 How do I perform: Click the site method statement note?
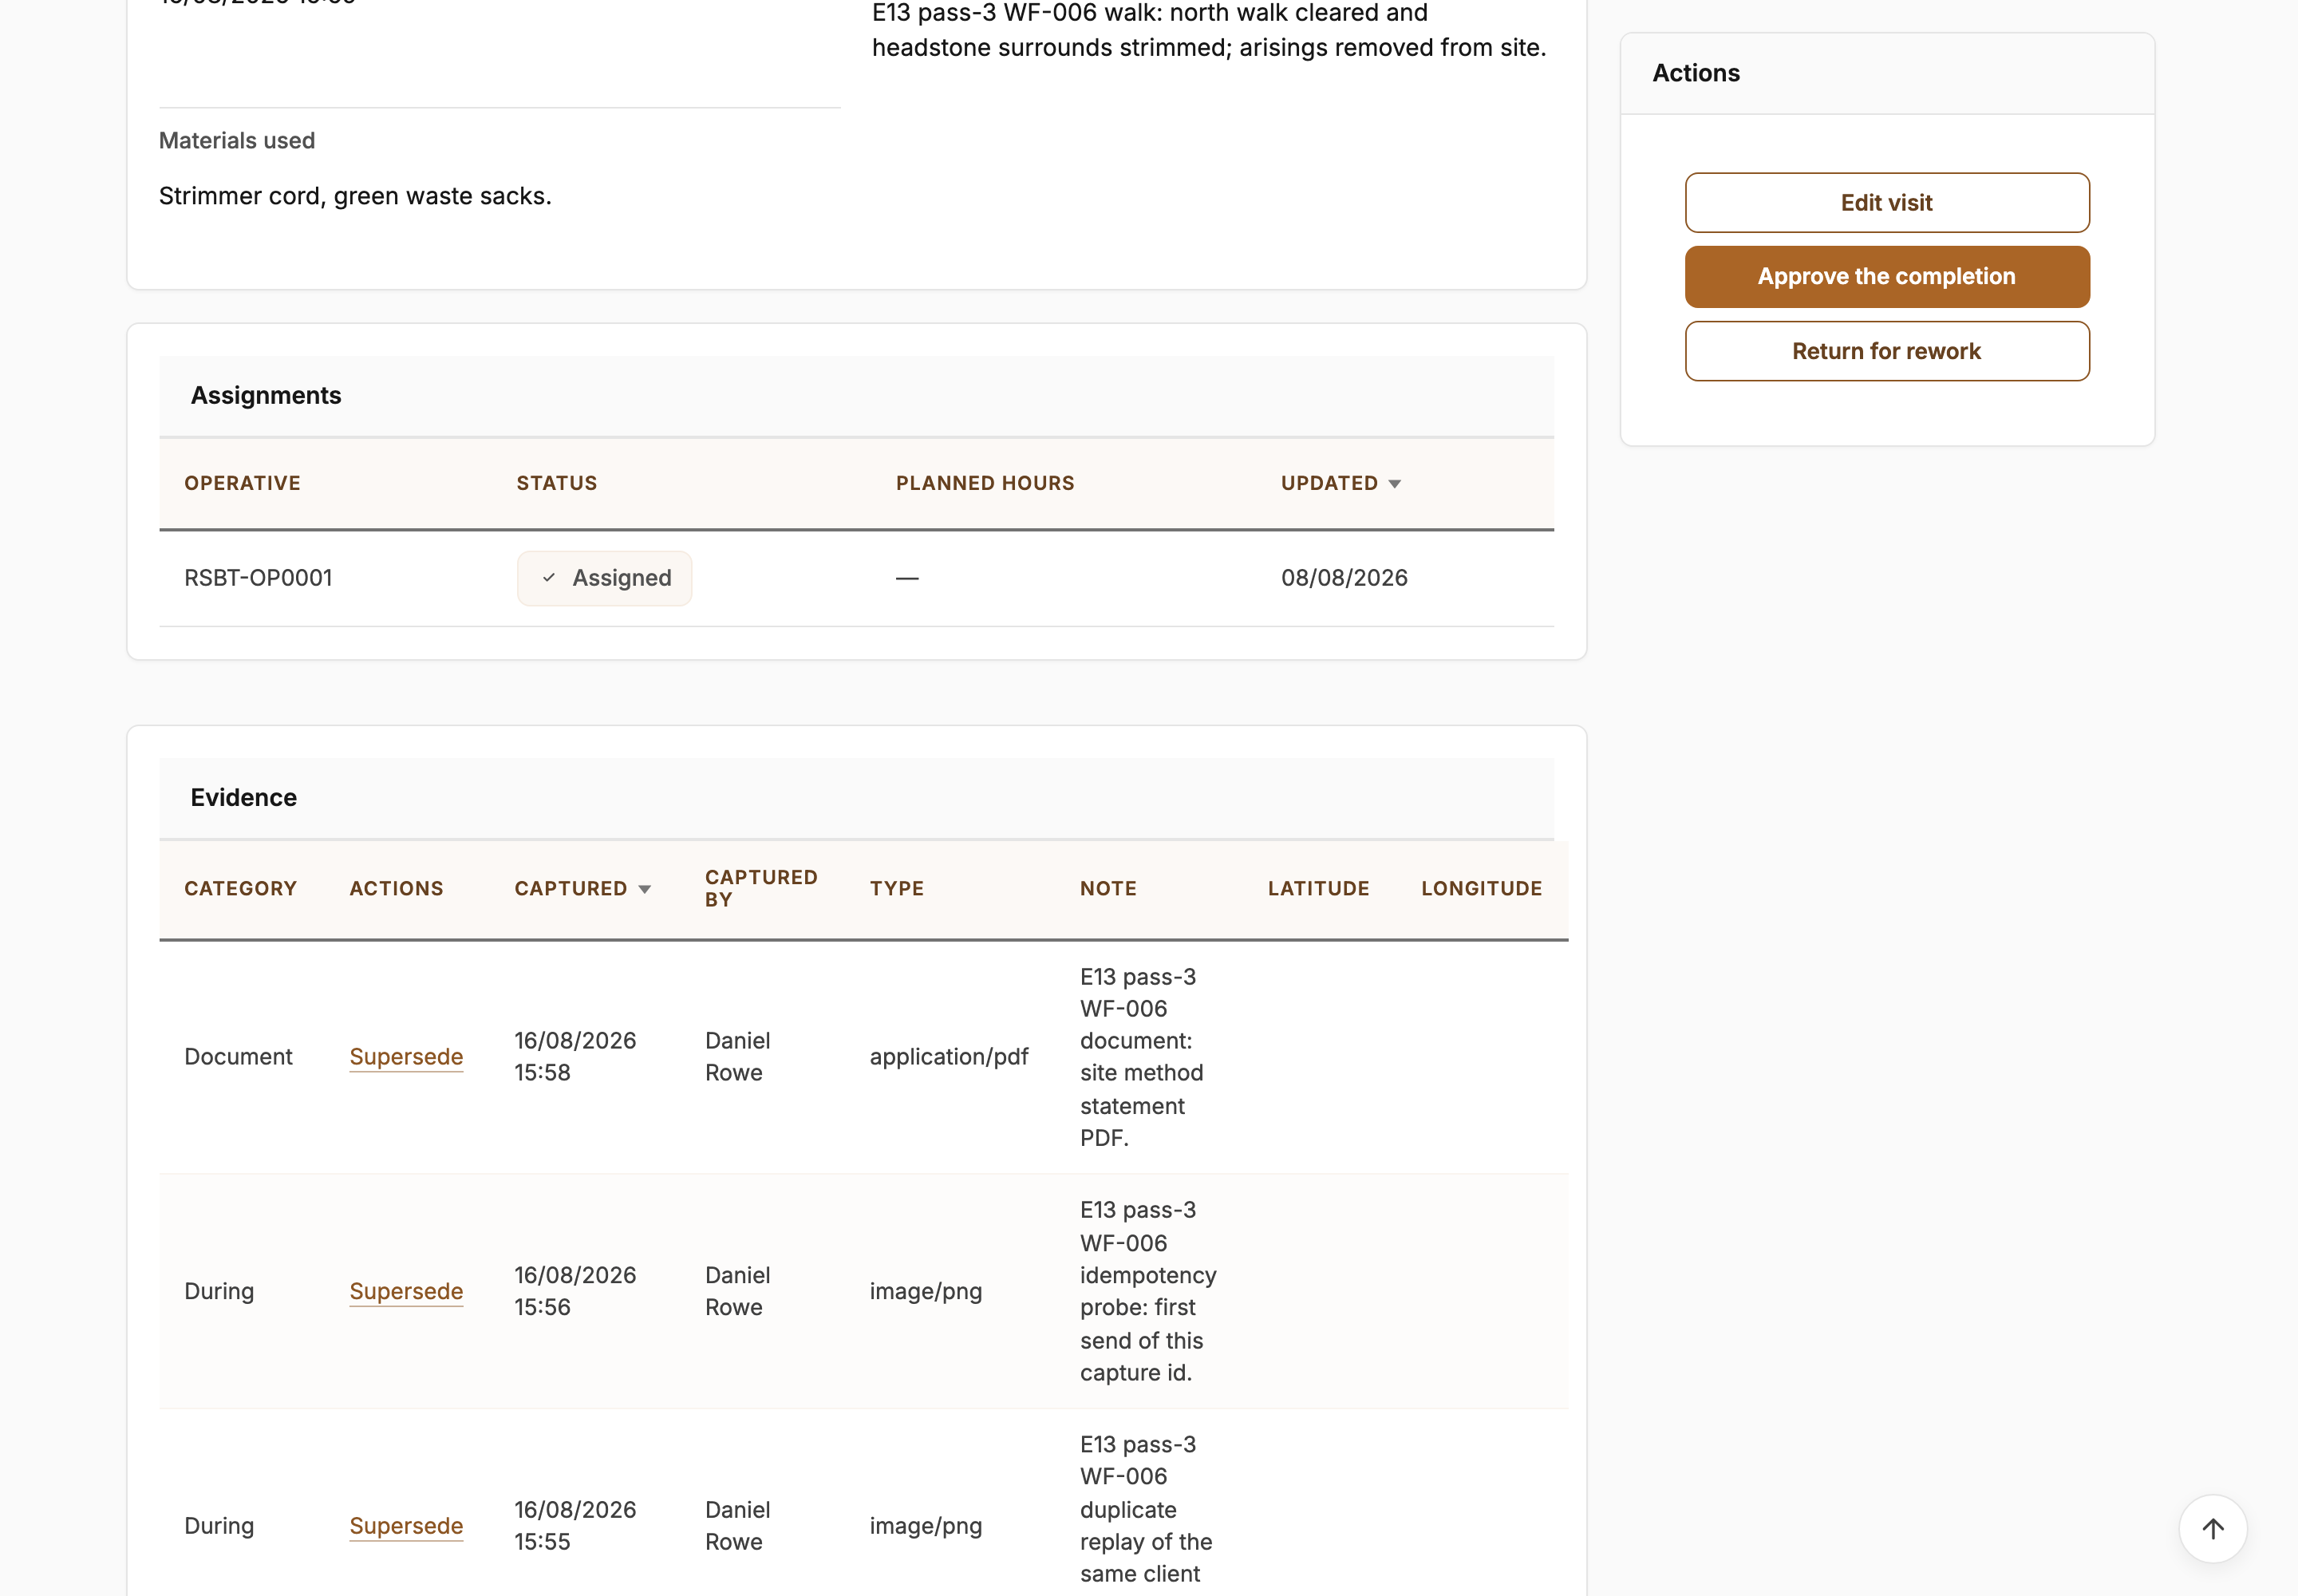coord(1141,1057)
